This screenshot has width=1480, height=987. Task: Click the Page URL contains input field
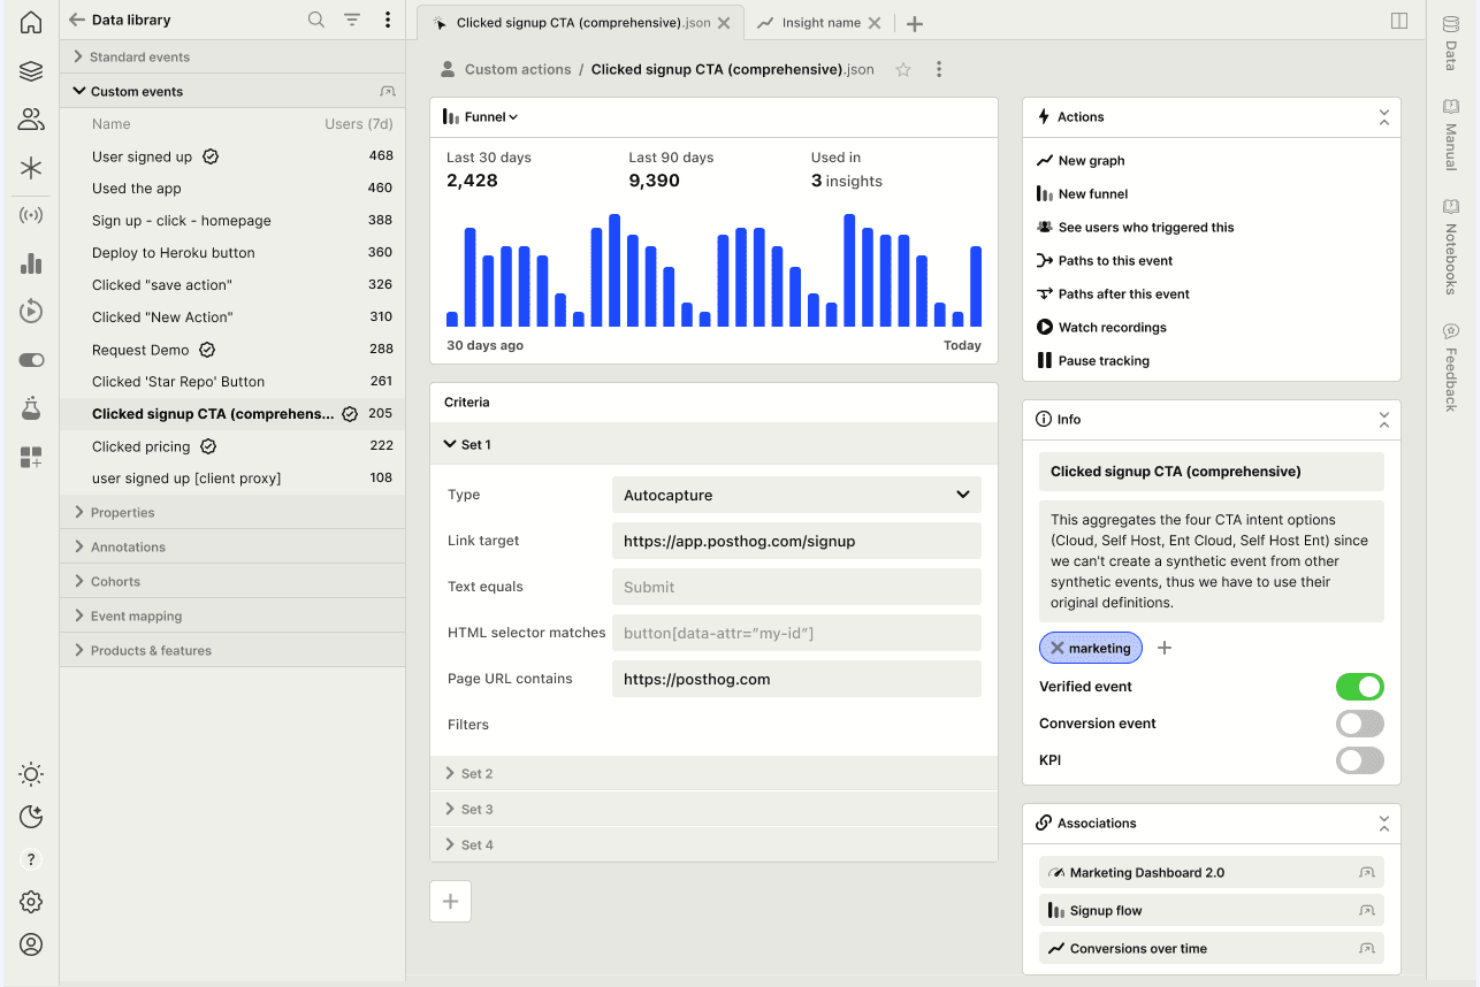[795, 679]
